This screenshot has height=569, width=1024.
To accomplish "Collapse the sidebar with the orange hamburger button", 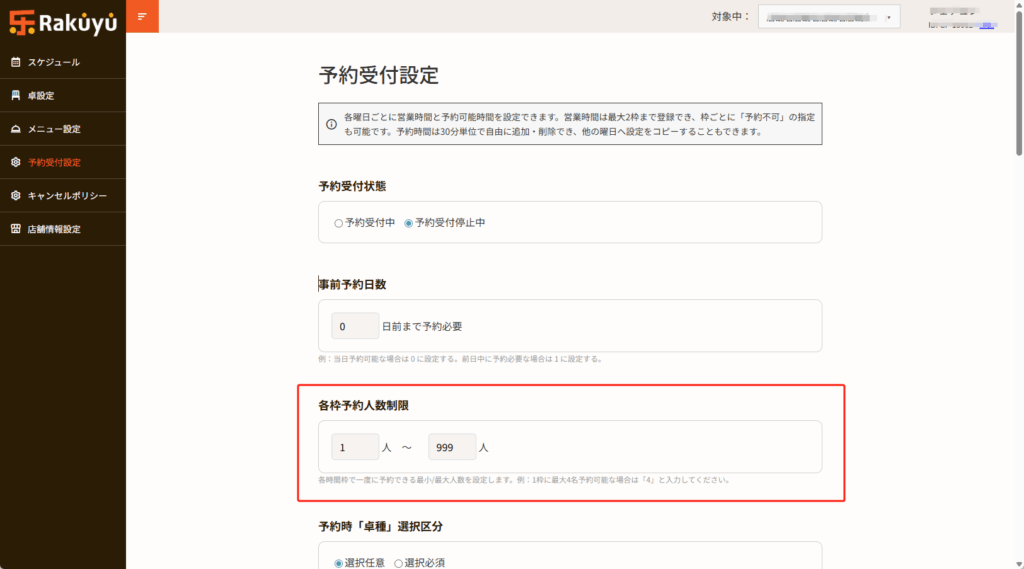I will coord(142,17).
